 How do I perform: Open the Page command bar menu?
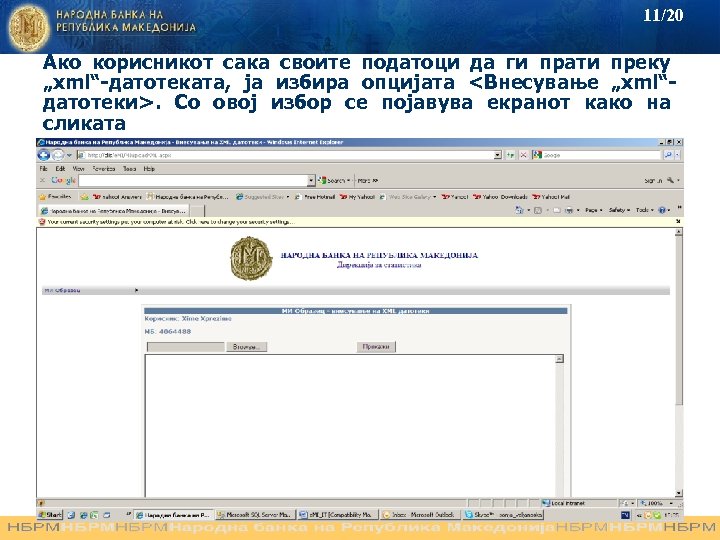(594, 210)
